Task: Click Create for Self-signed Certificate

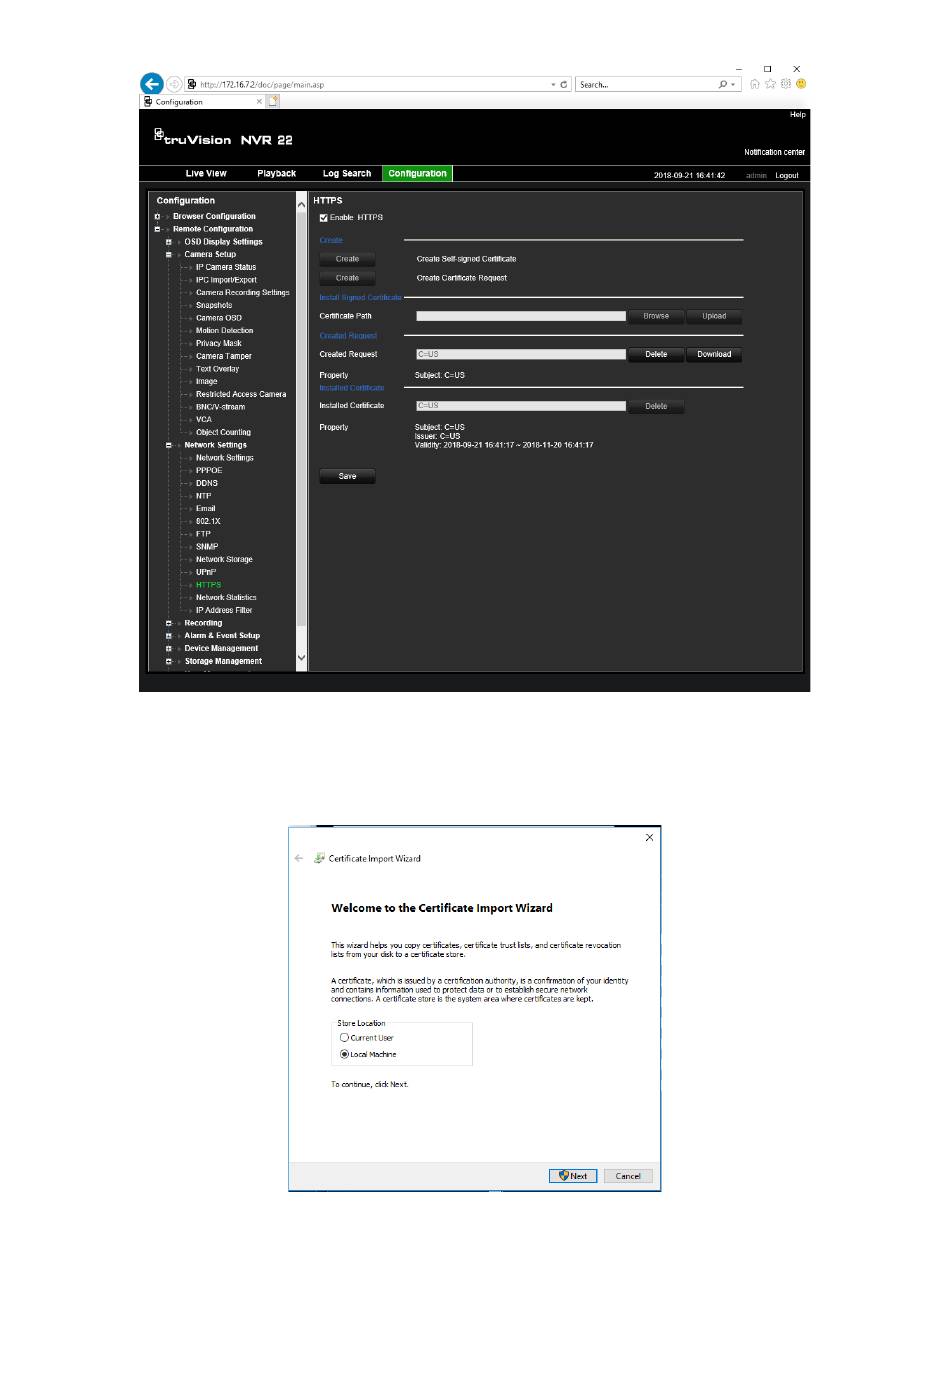Action: (x=347, y=259)
